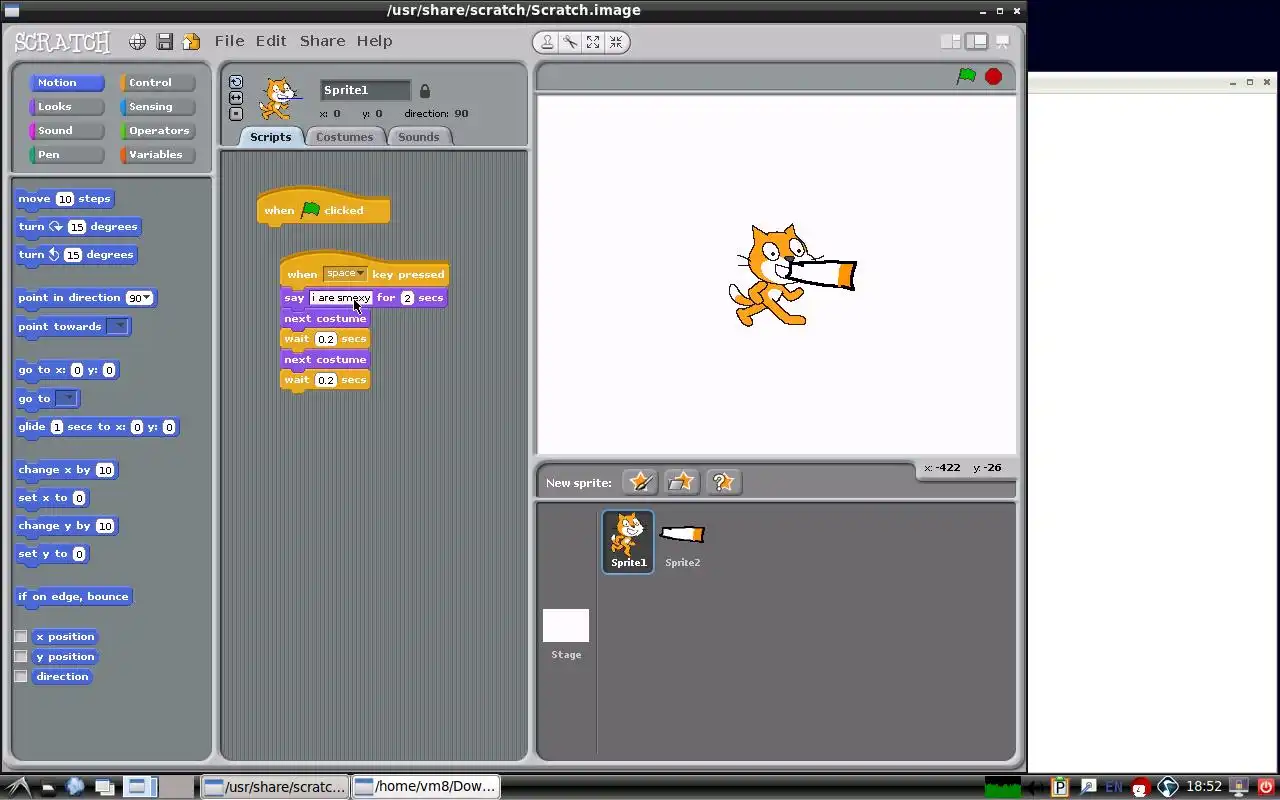This screenshot has width=1280, height=800.
Task: Click the share project icon in toolbar
Action: (191, 42)
